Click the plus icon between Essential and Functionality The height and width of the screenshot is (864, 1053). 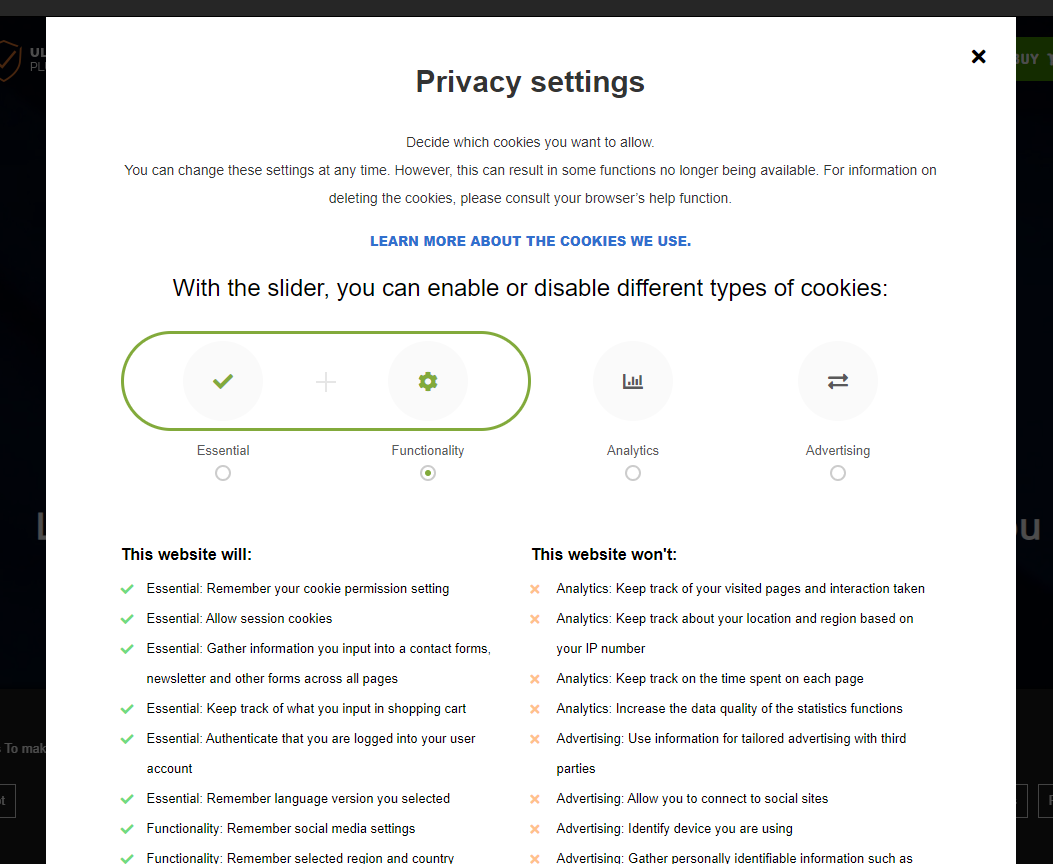326,381
